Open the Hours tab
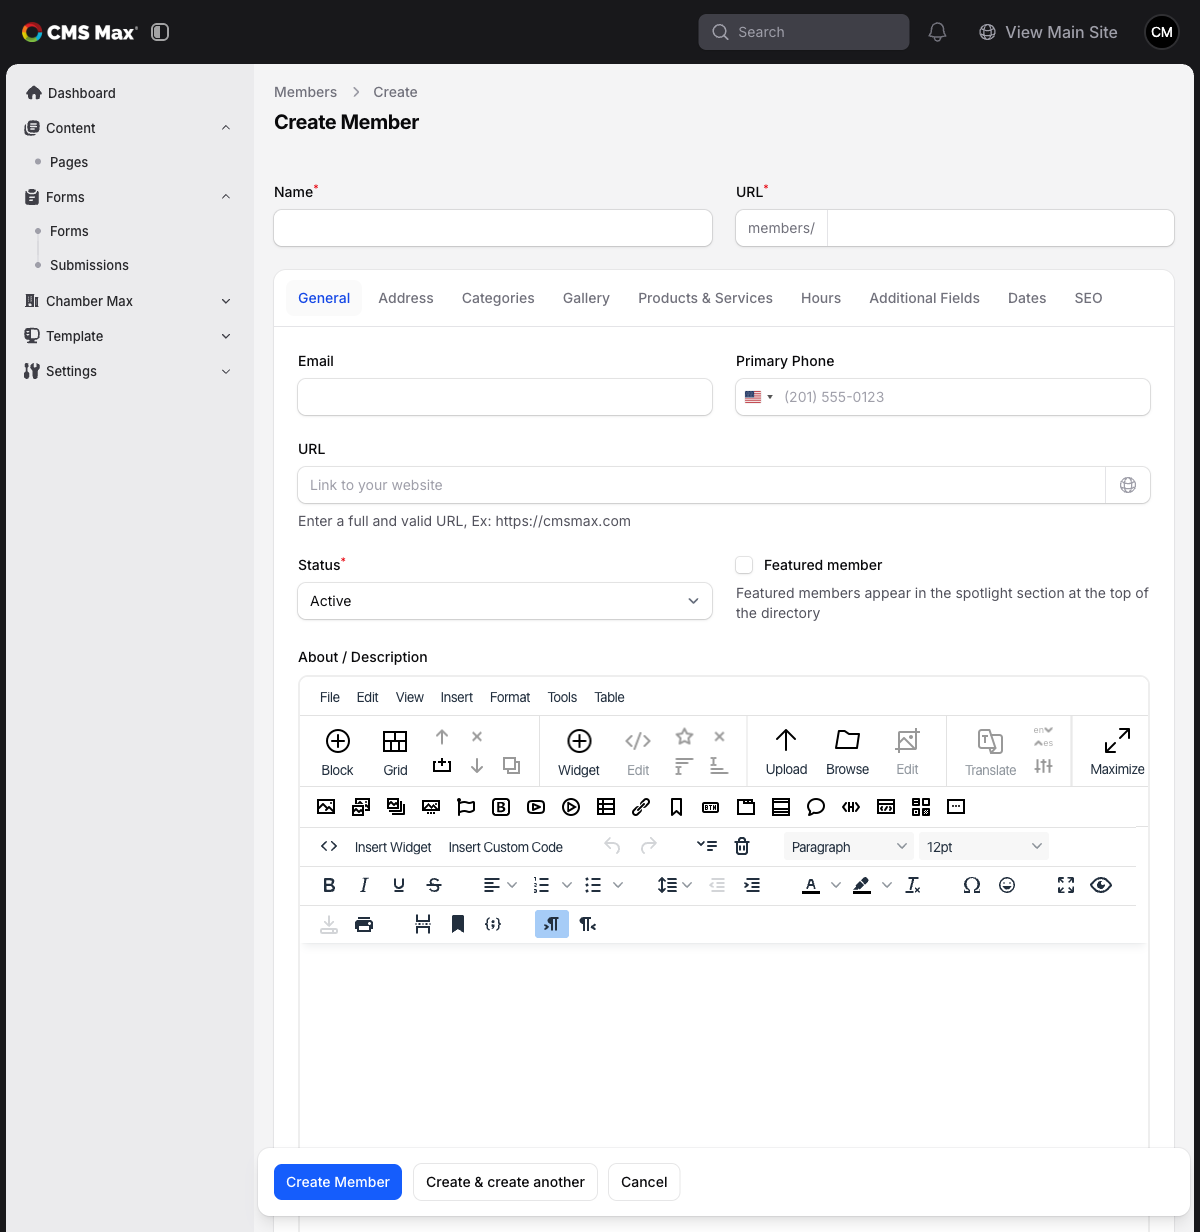 pyautogui.click(x=821, y=298)
